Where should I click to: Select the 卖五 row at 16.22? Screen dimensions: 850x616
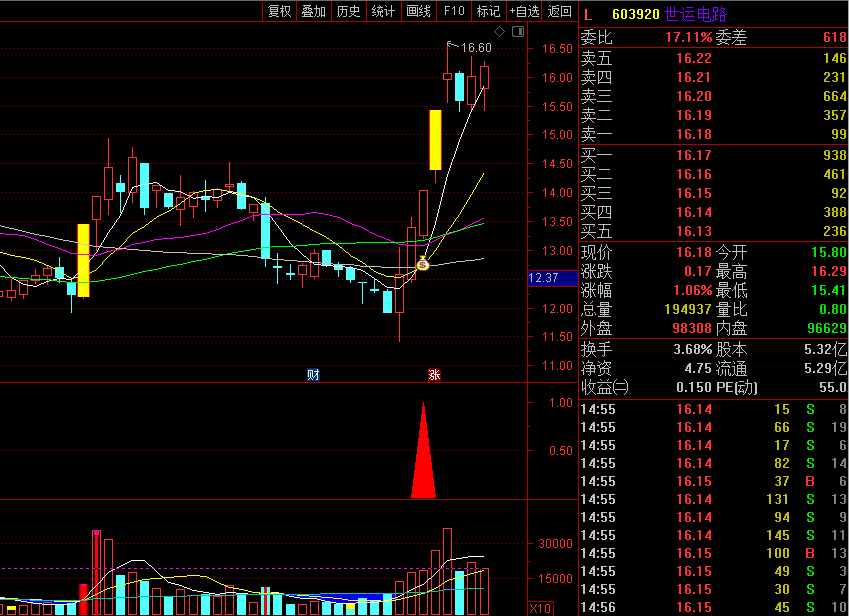(x=713, y=58)
